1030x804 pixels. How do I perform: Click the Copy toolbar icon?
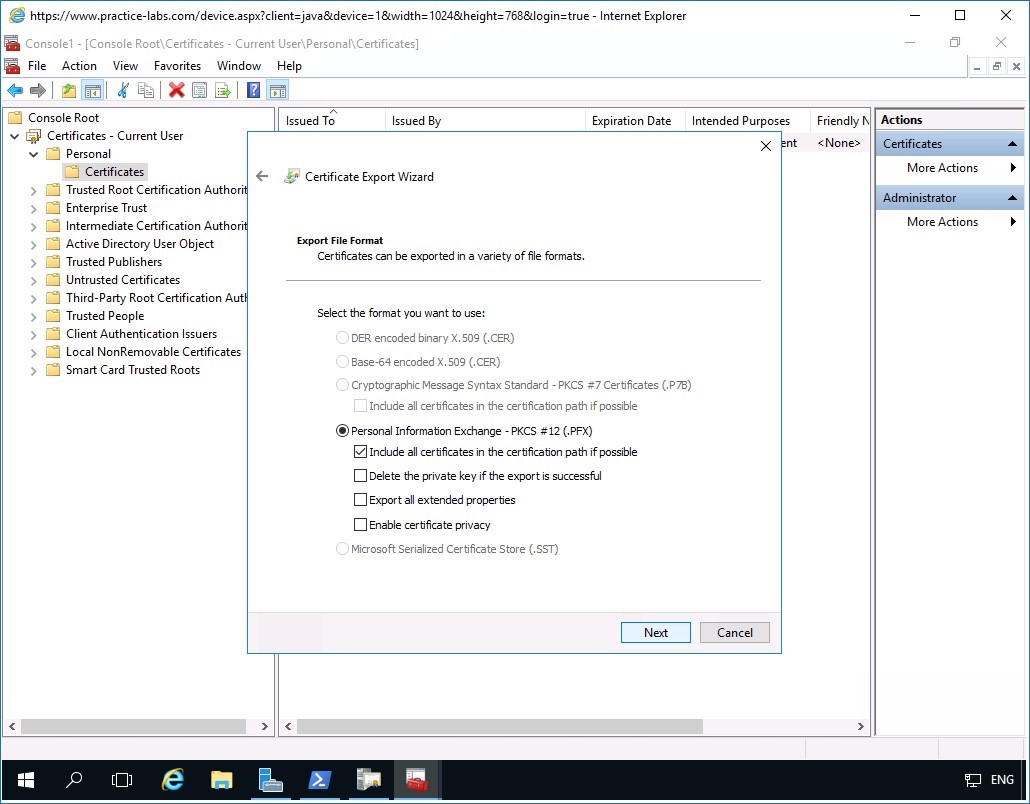coord(146,90)
